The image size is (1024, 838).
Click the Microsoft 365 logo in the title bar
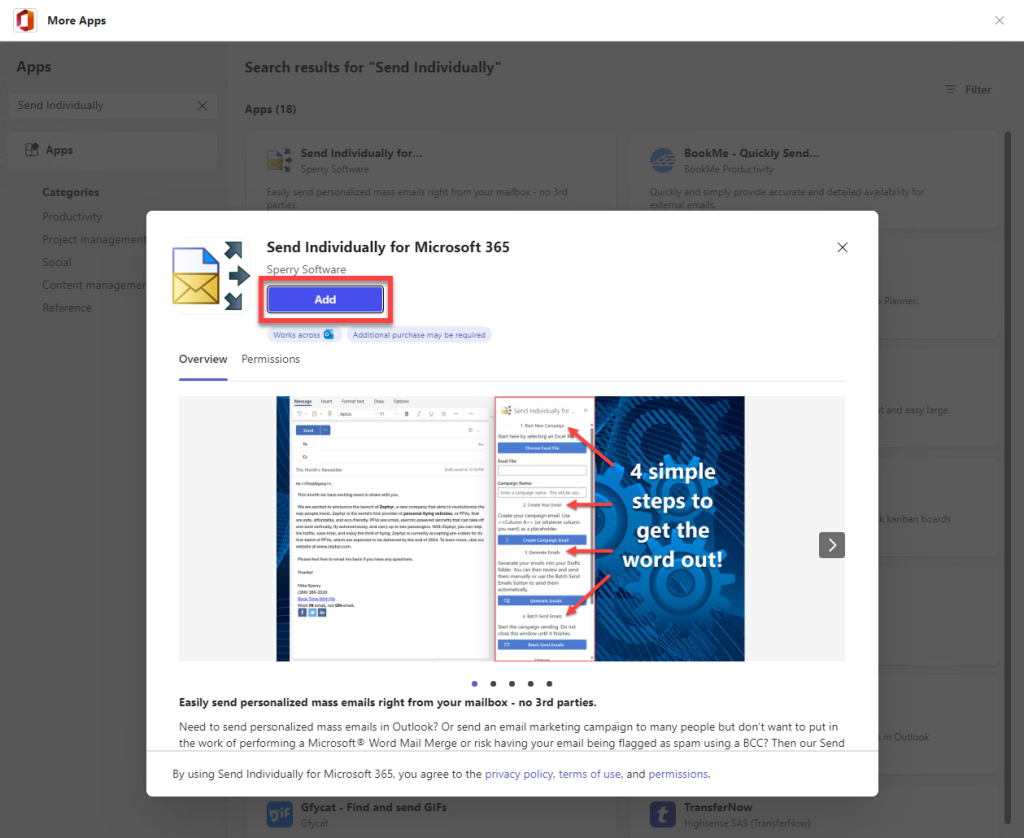[24, 20]
